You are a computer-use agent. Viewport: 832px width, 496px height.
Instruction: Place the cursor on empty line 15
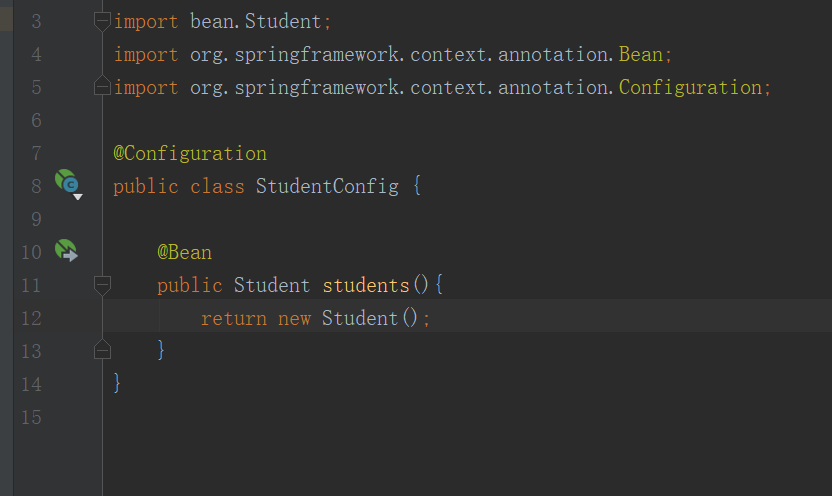[300, 416]
